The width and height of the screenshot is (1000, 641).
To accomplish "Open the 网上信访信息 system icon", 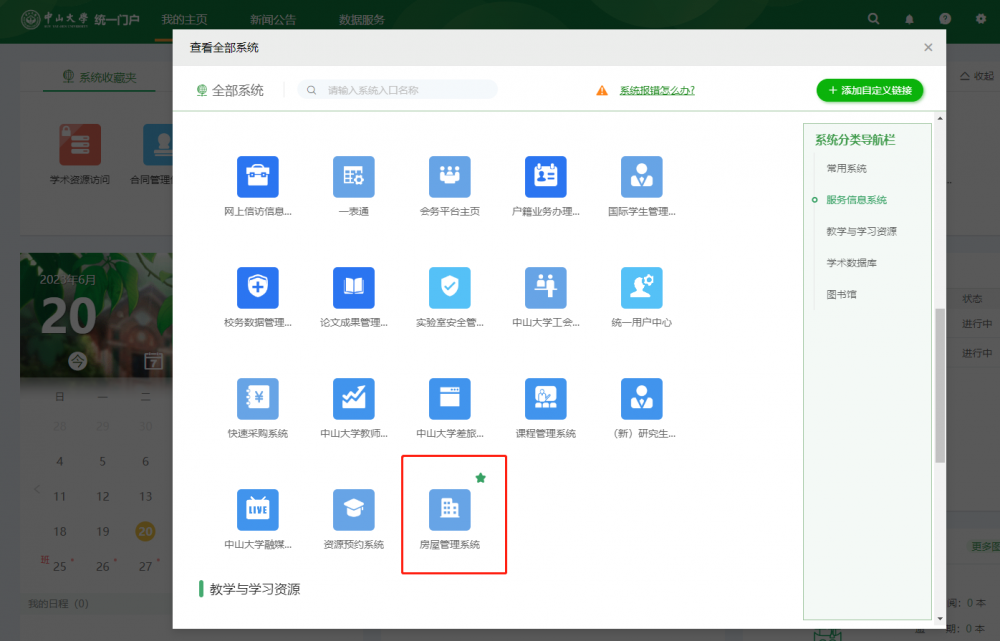I will click(x=258, y=177).
